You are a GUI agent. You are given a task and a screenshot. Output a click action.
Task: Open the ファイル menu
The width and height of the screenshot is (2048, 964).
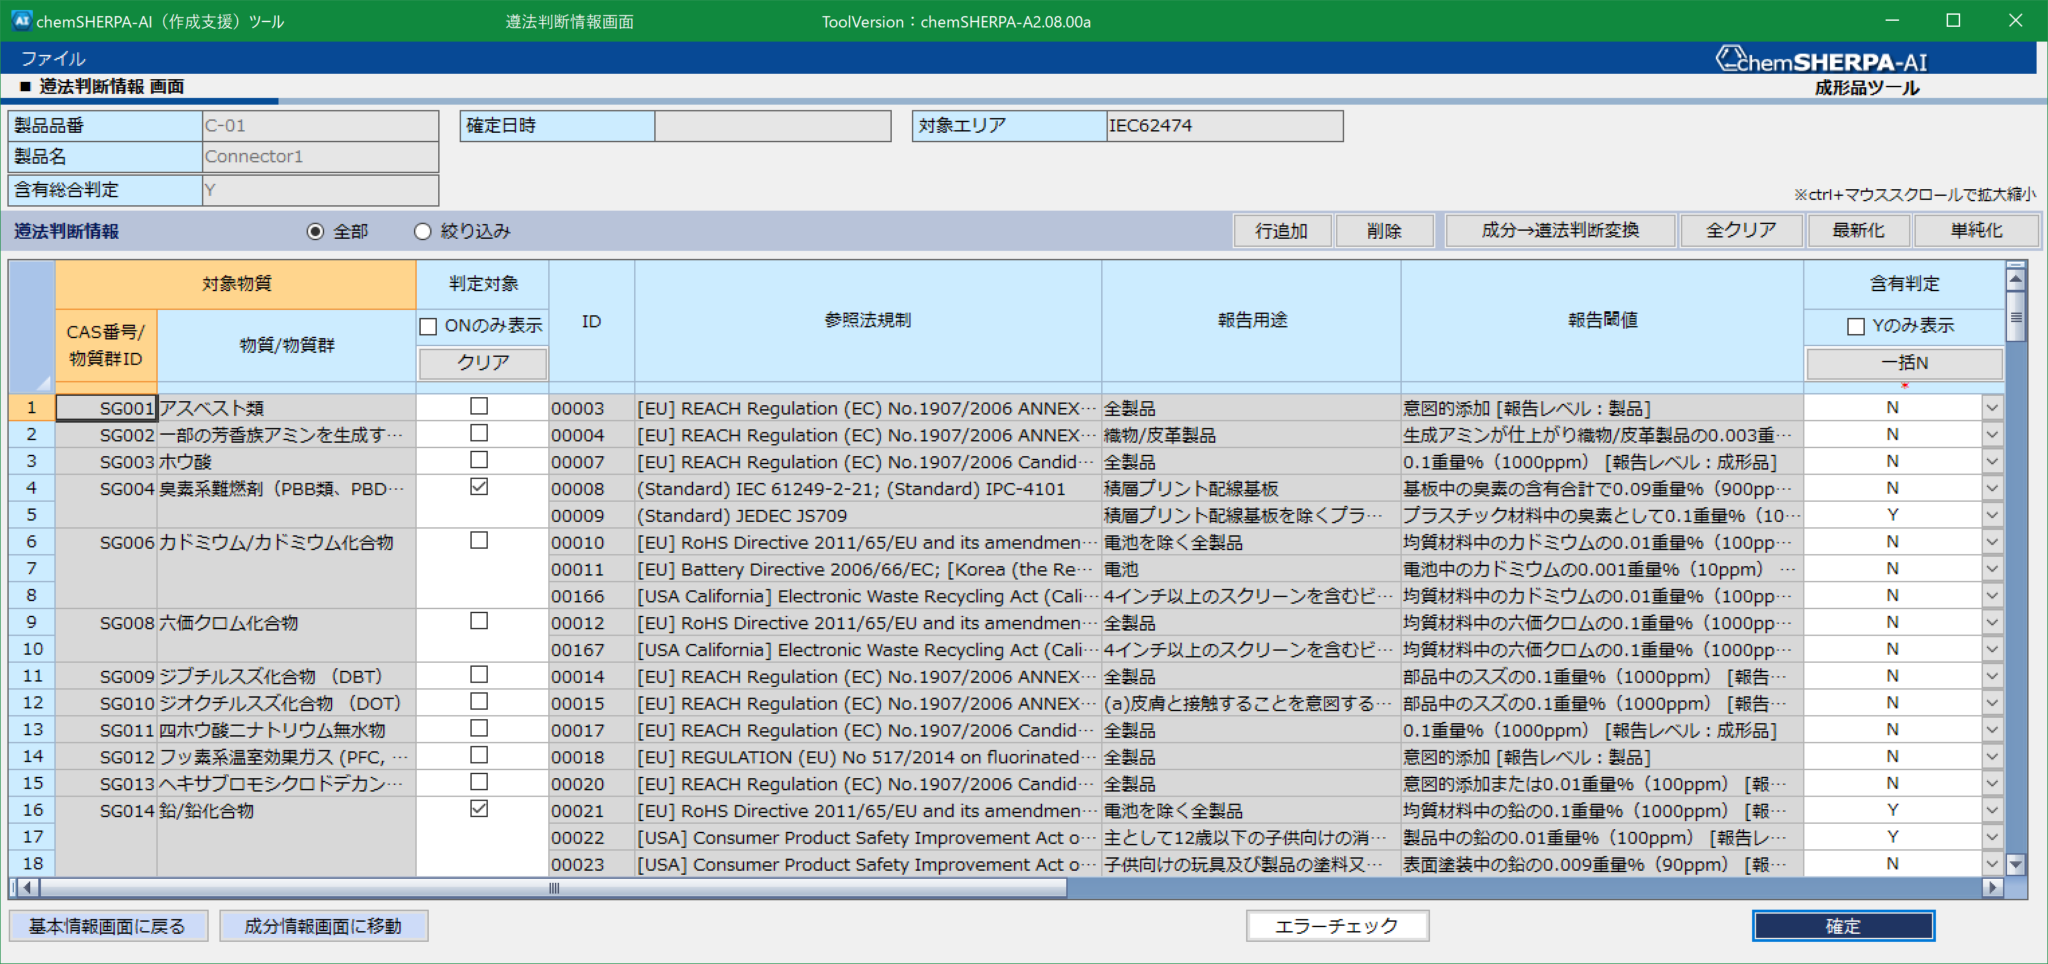pyautogui.click(x=53, y=59)
